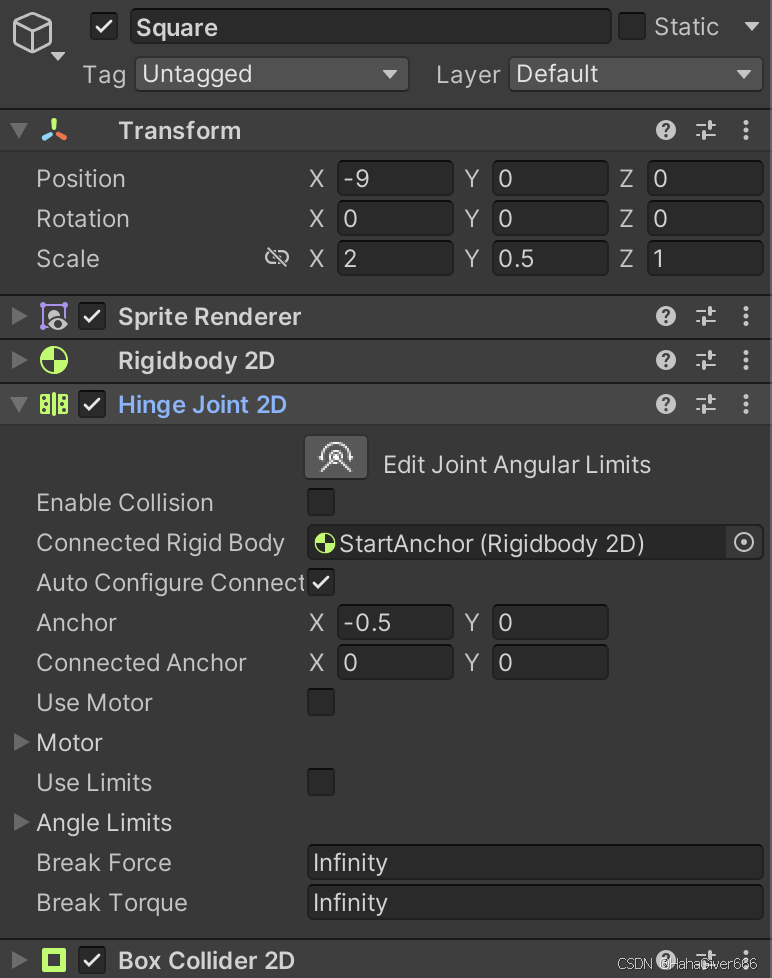
Task: Open the Tag dropdown
Action: point(271,74)
